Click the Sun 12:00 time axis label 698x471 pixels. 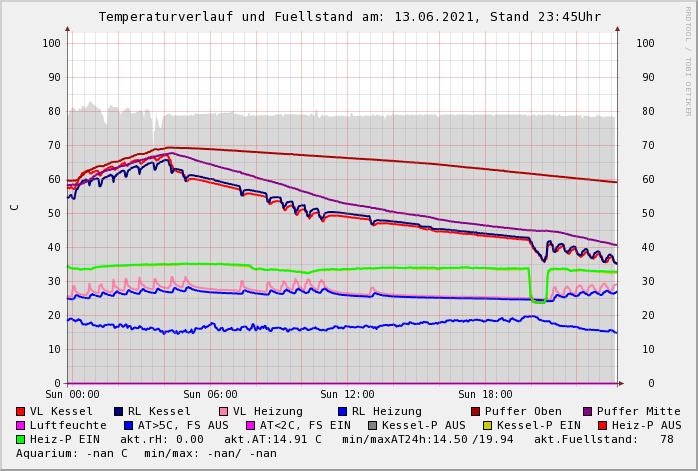pos(347,395)
